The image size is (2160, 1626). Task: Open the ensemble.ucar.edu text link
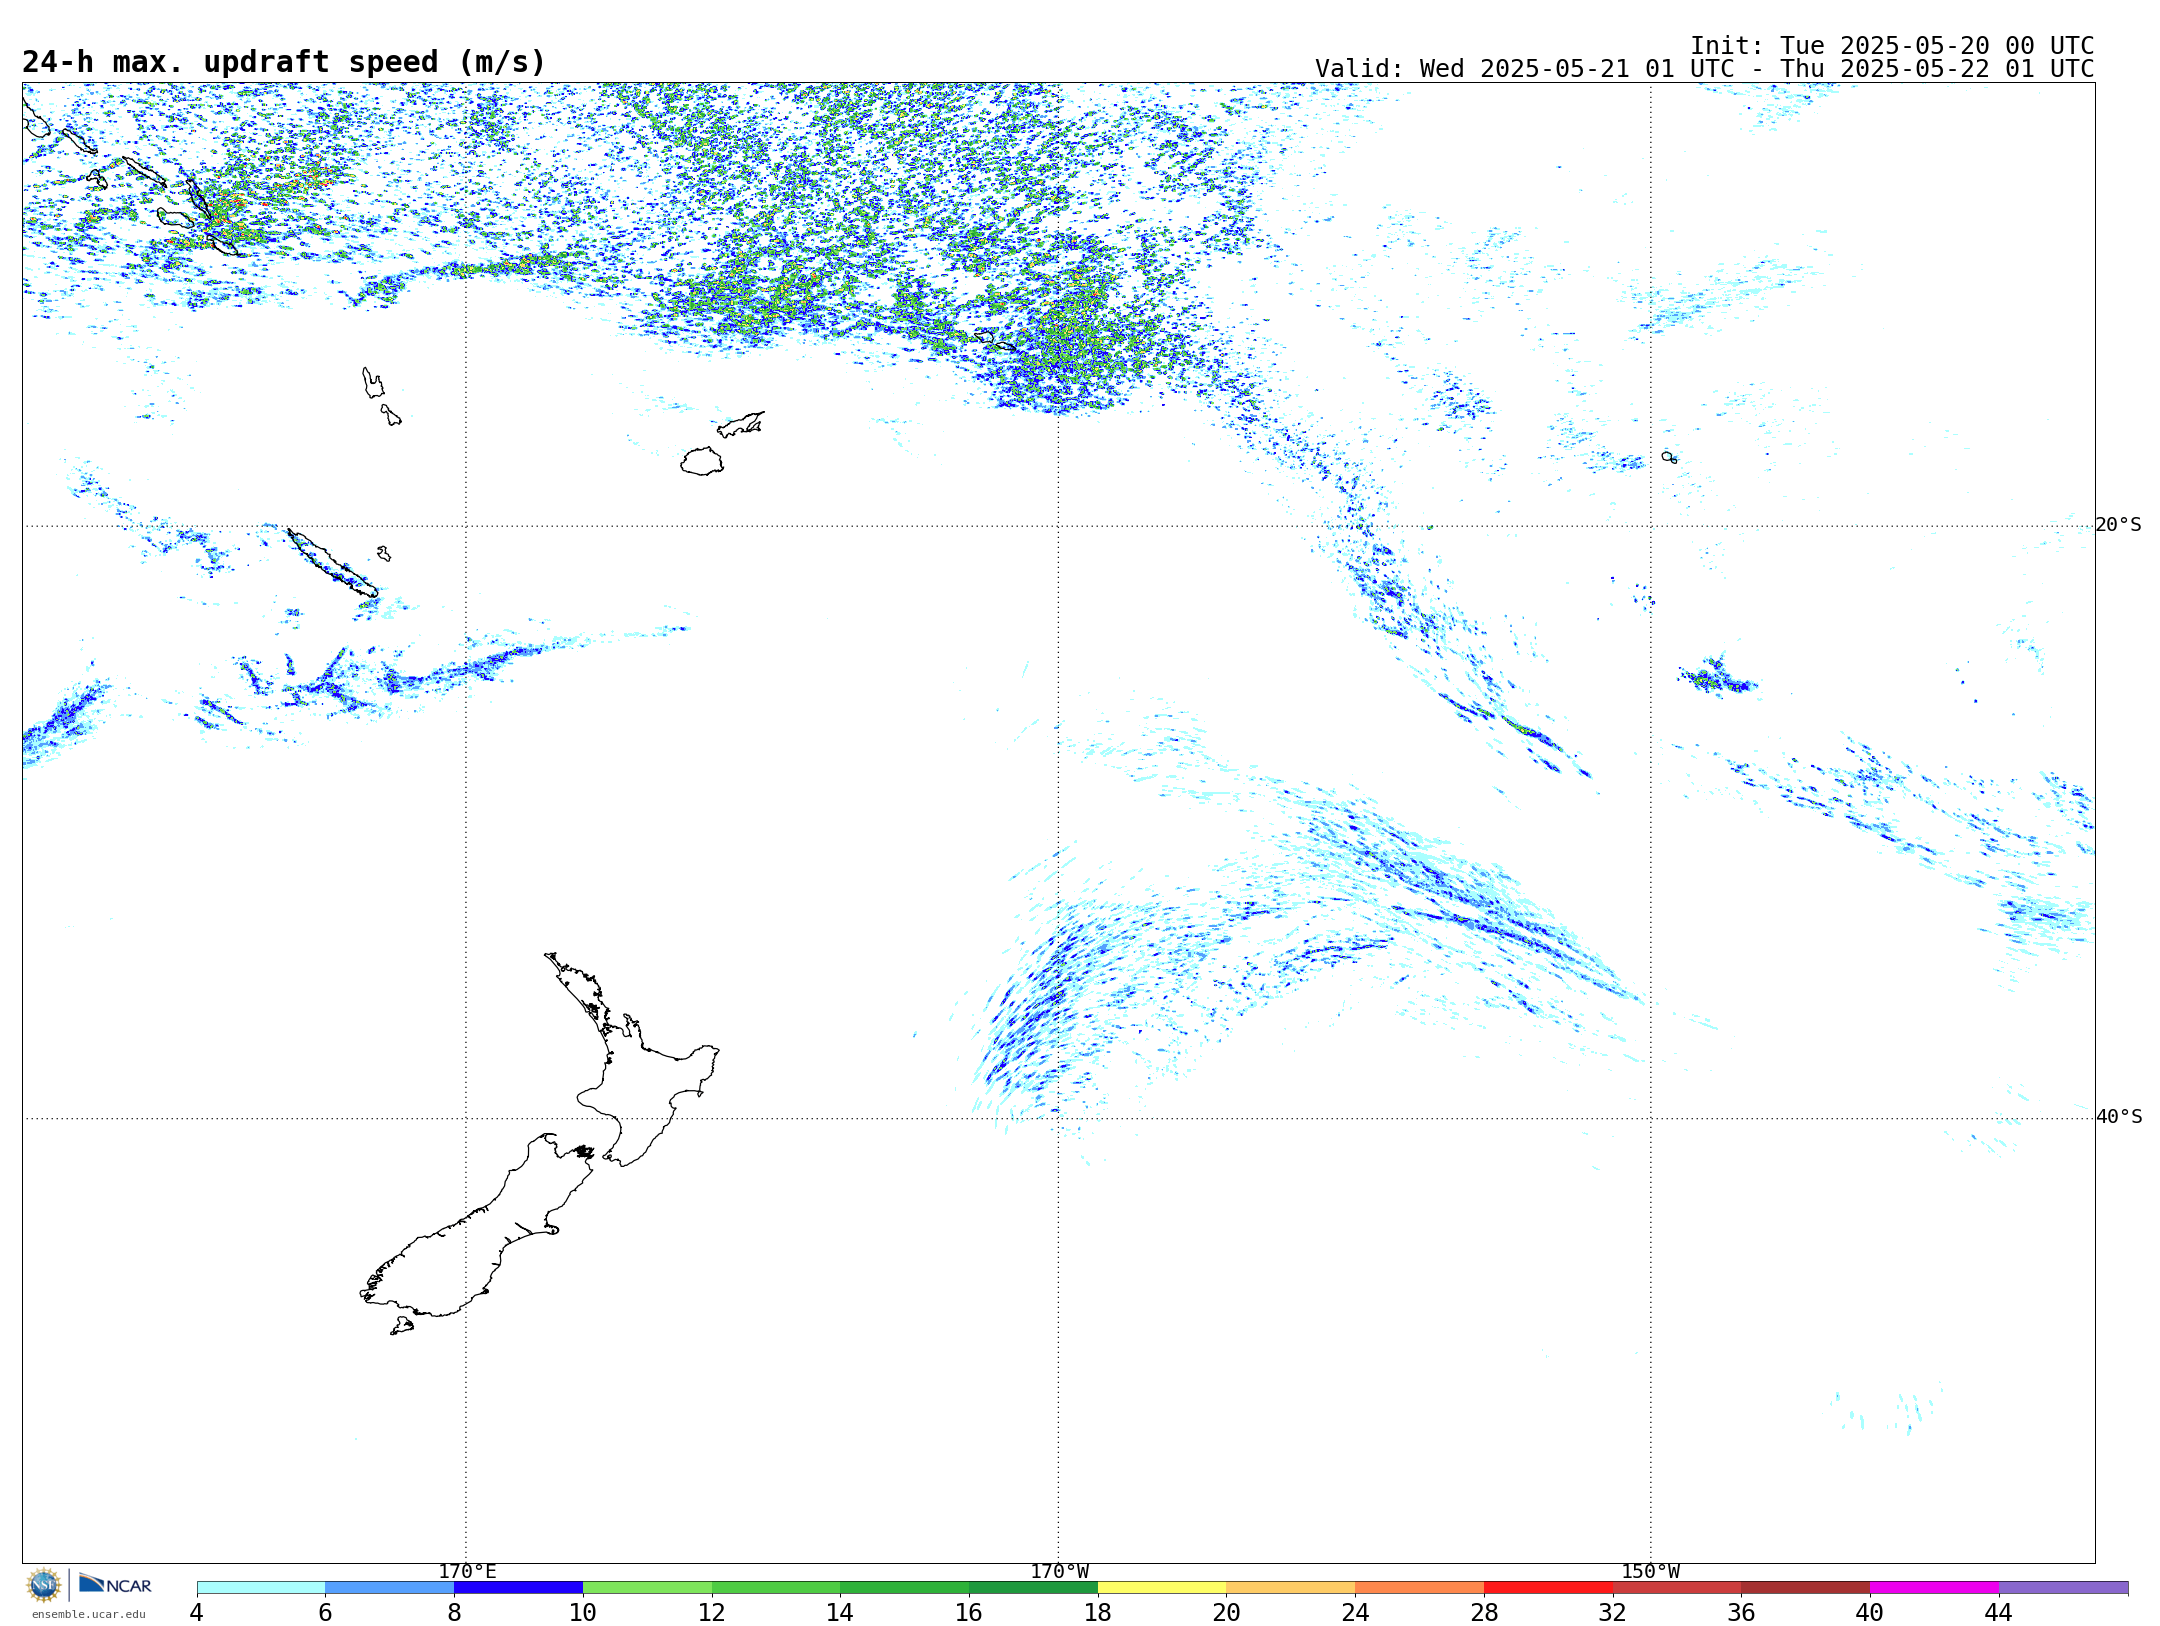pyautogui.click(x=89, y=1614)
